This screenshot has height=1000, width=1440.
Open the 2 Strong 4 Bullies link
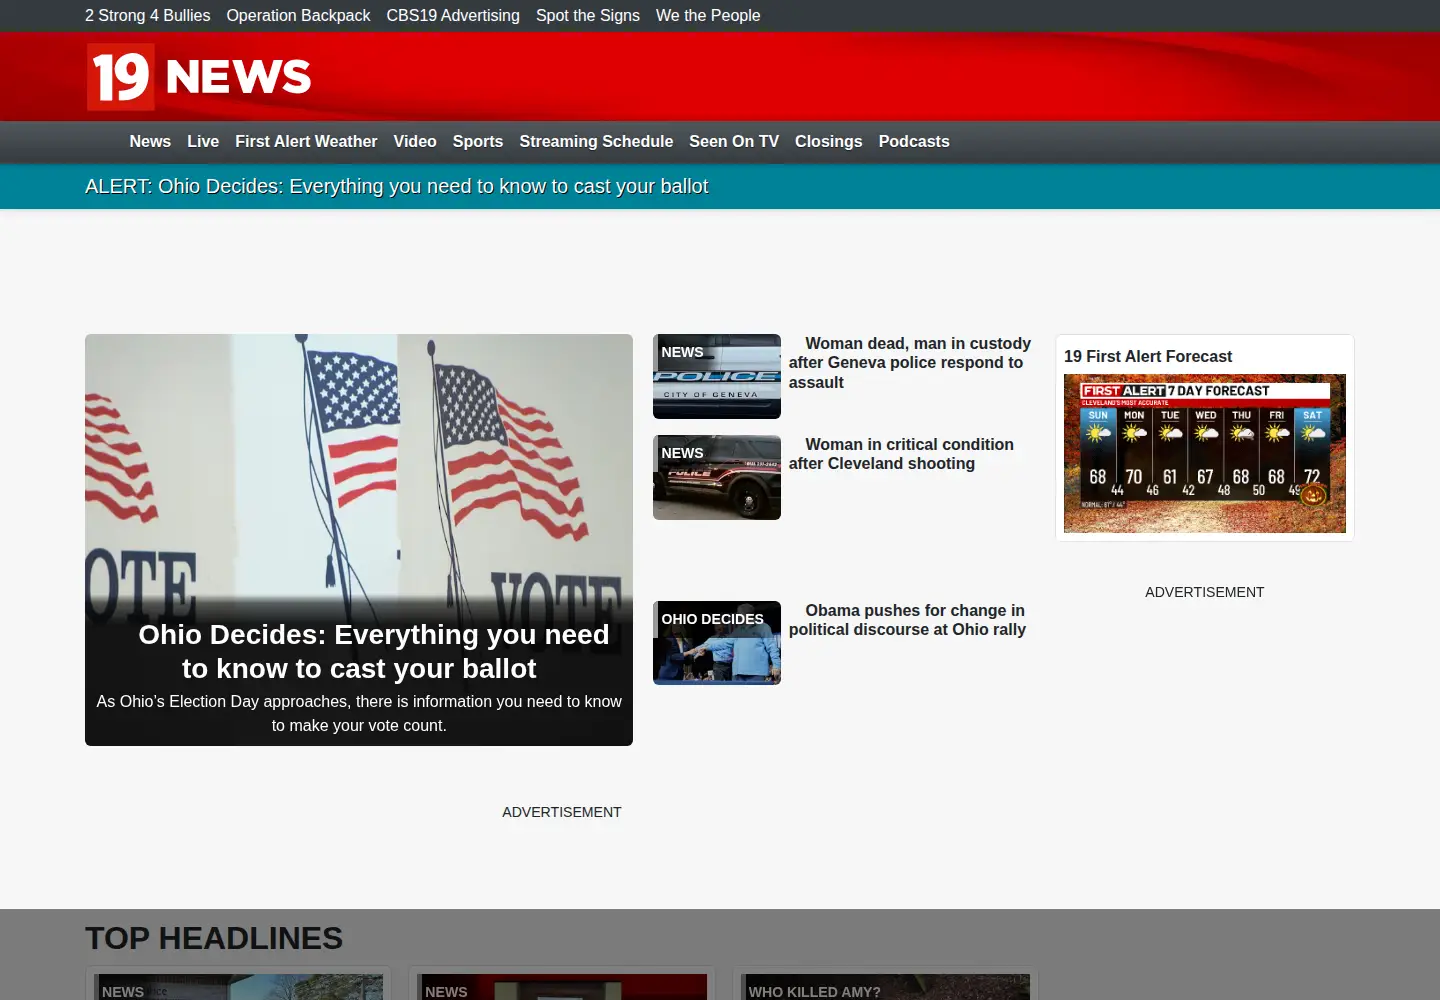coord(148,16)
